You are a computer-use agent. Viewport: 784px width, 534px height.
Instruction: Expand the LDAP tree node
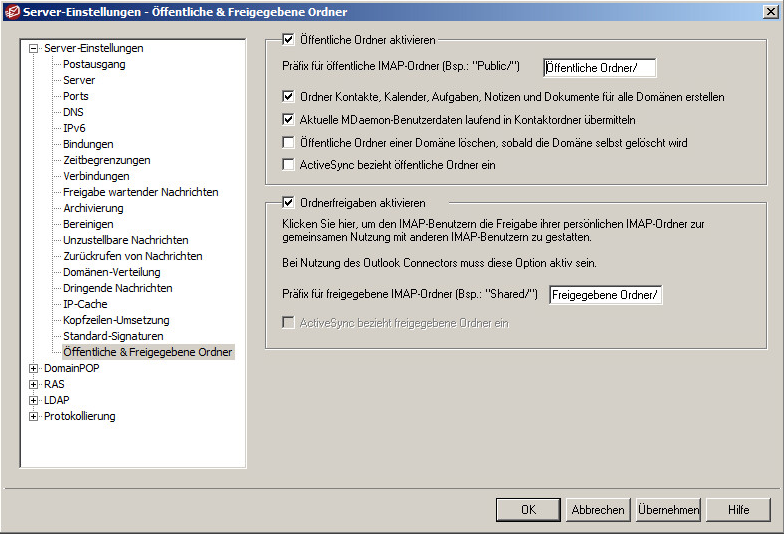click(x=34, y=400)
